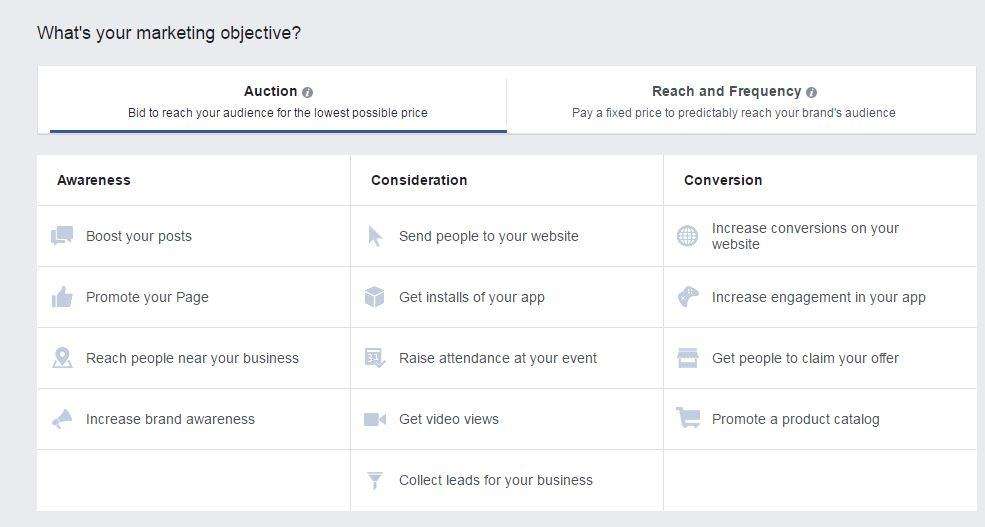Click the video camera icon for video views
This screenshot has width=985, height=527.
(375, 419)
